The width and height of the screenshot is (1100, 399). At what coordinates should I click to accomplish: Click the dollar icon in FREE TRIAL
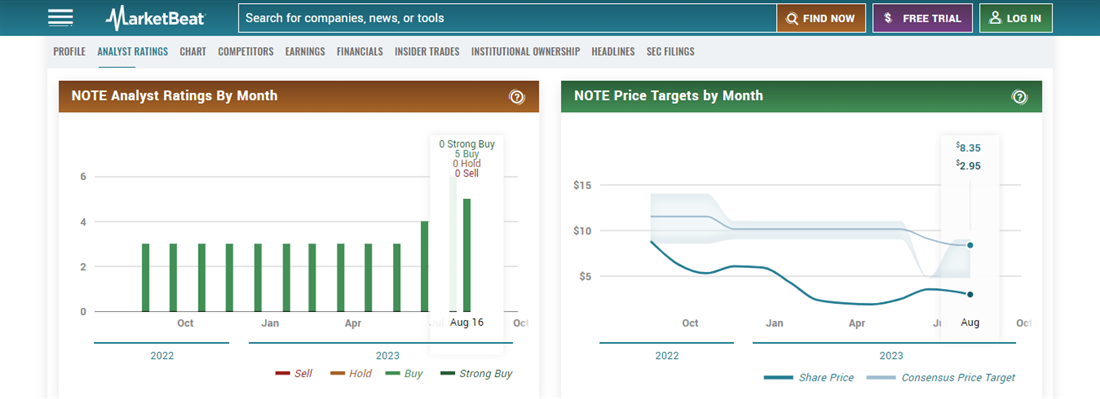[x=888, y=18]
